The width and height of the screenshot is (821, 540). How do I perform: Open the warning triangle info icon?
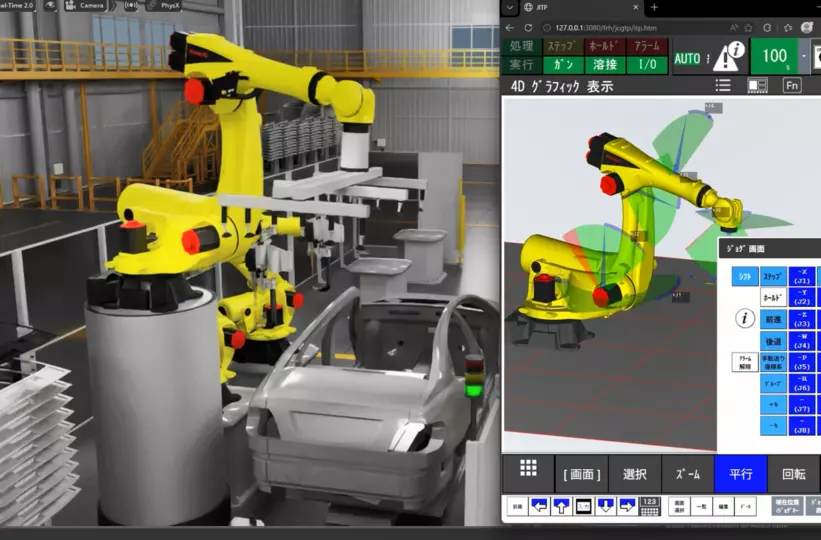tap(728, 56)
